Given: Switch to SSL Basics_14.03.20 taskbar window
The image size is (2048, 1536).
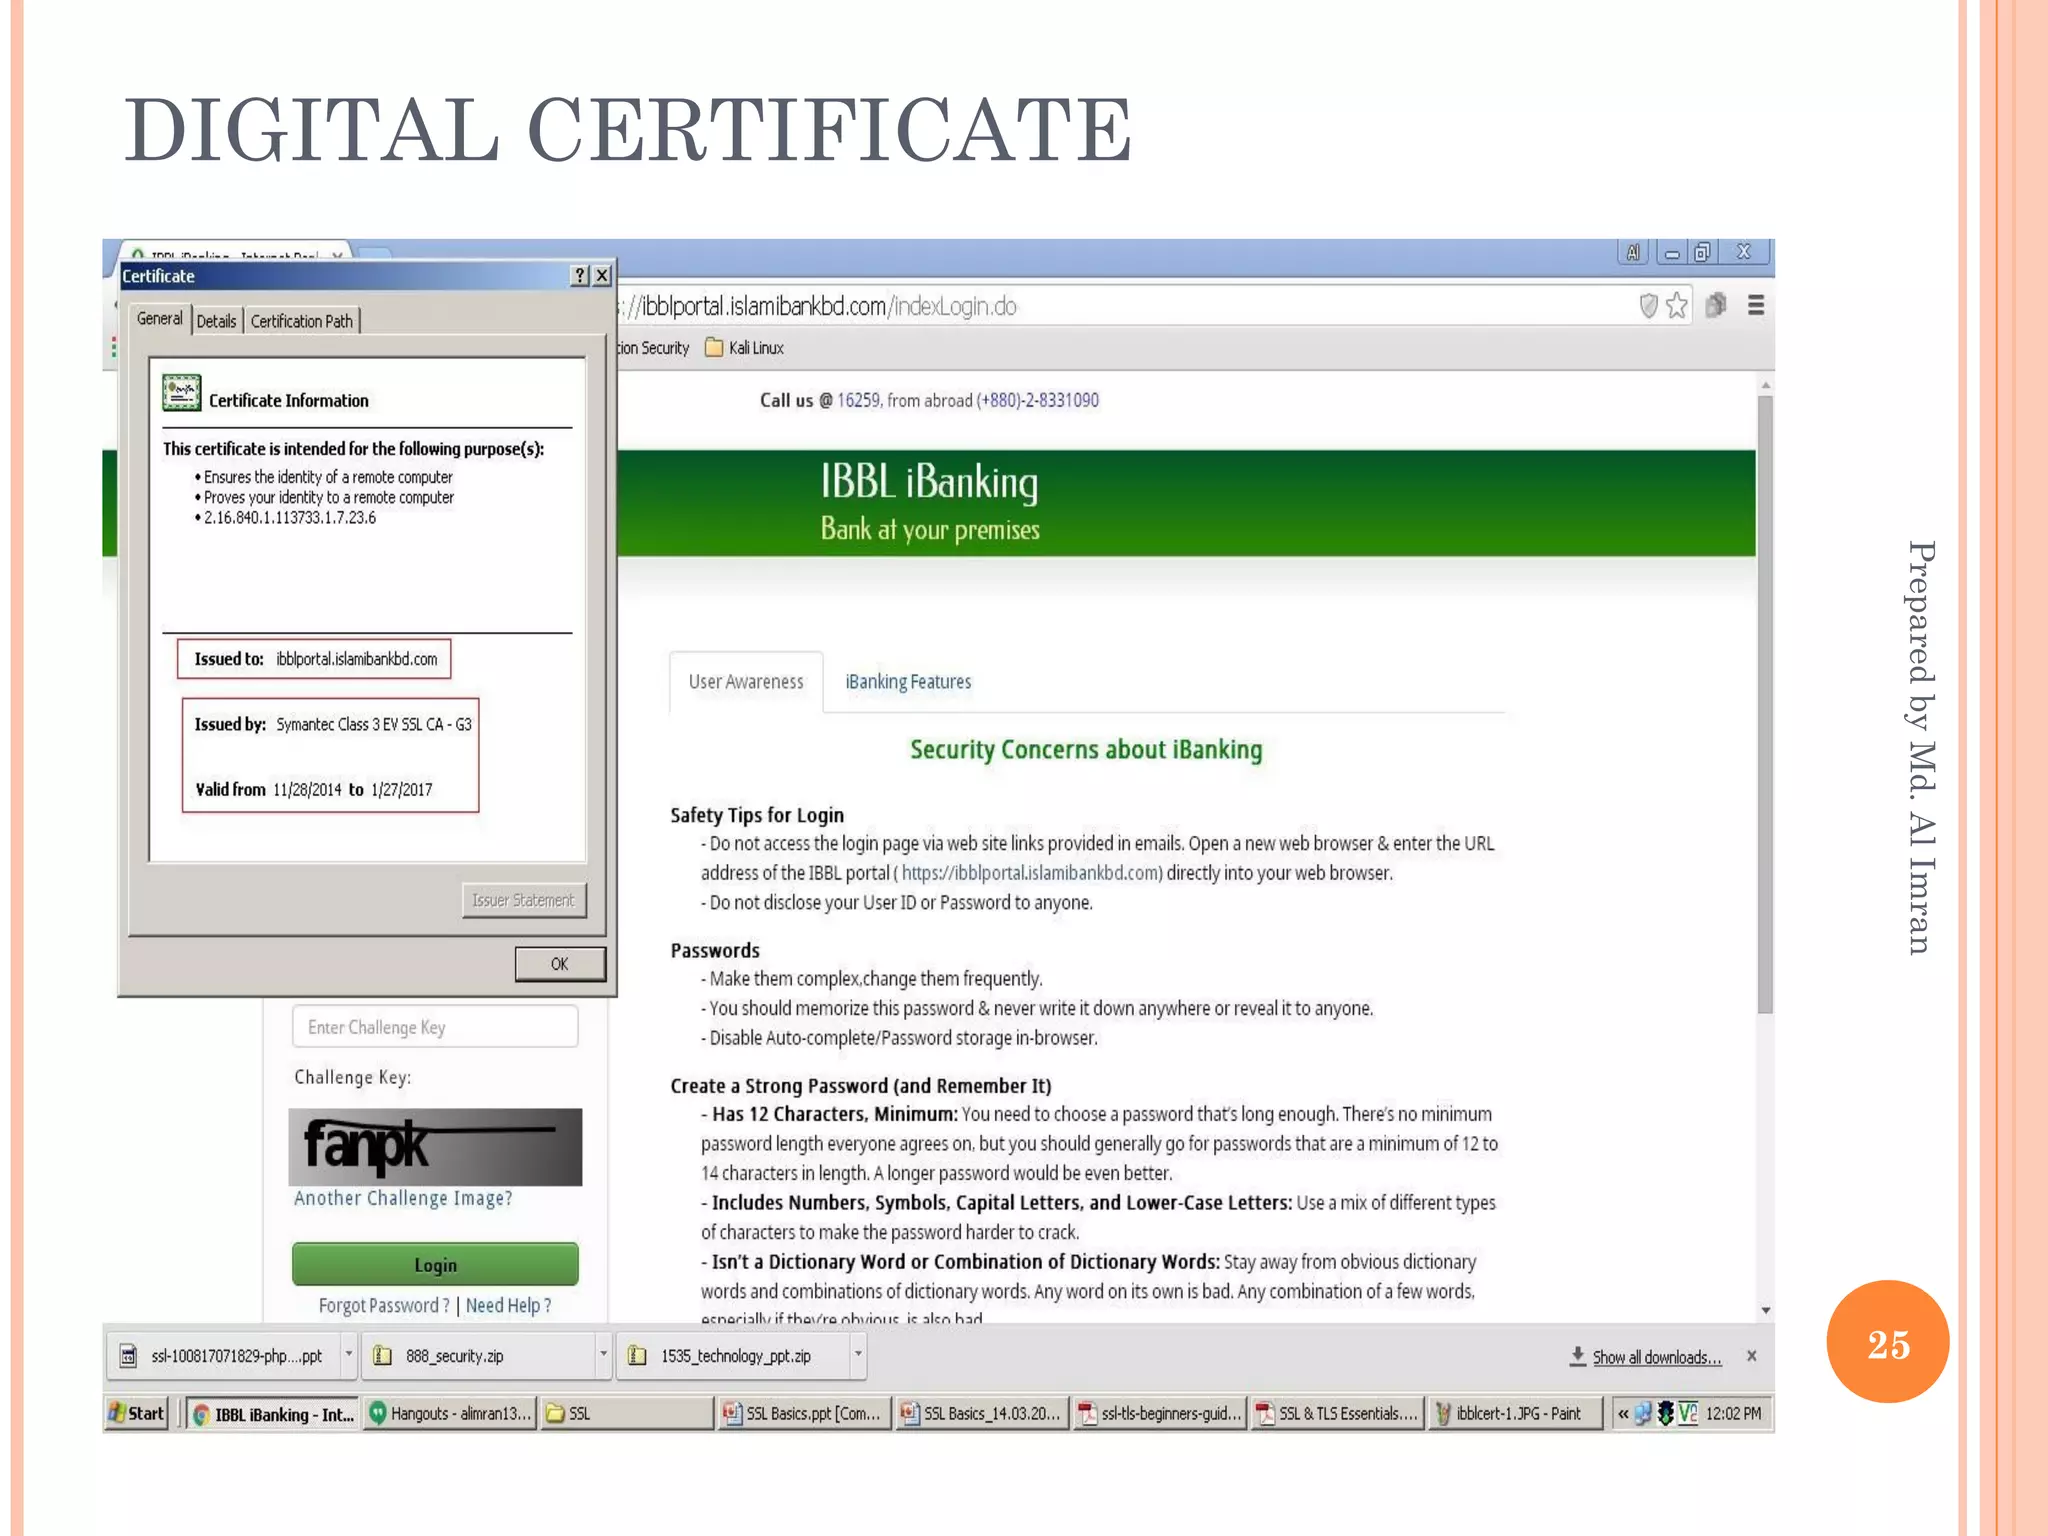Looking at the screenshot, I should point(982,1414).
